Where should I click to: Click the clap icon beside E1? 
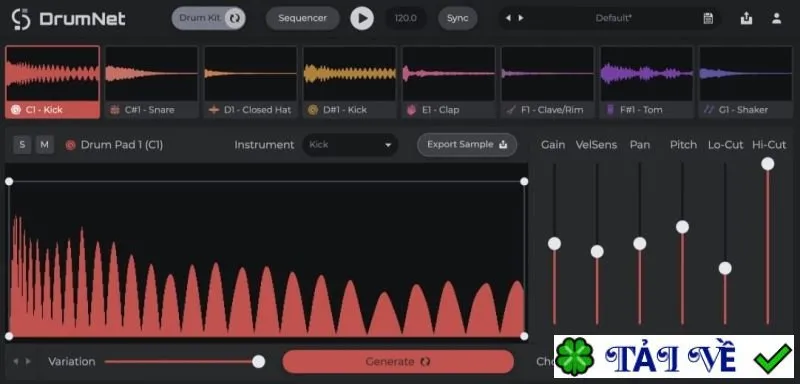click(x=412, y=110)
